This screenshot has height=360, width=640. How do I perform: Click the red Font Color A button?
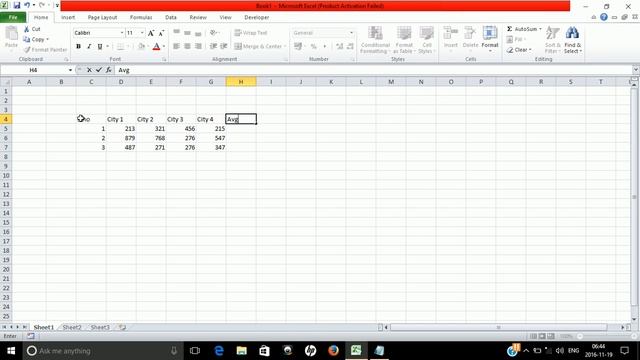156,47
